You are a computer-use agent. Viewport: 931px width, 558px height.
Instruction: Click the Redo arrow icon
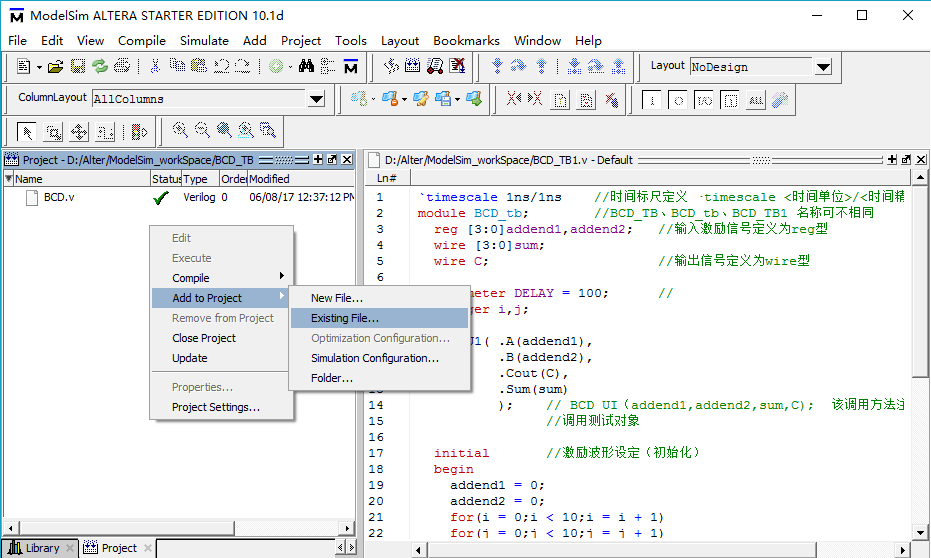pos(242,66)
